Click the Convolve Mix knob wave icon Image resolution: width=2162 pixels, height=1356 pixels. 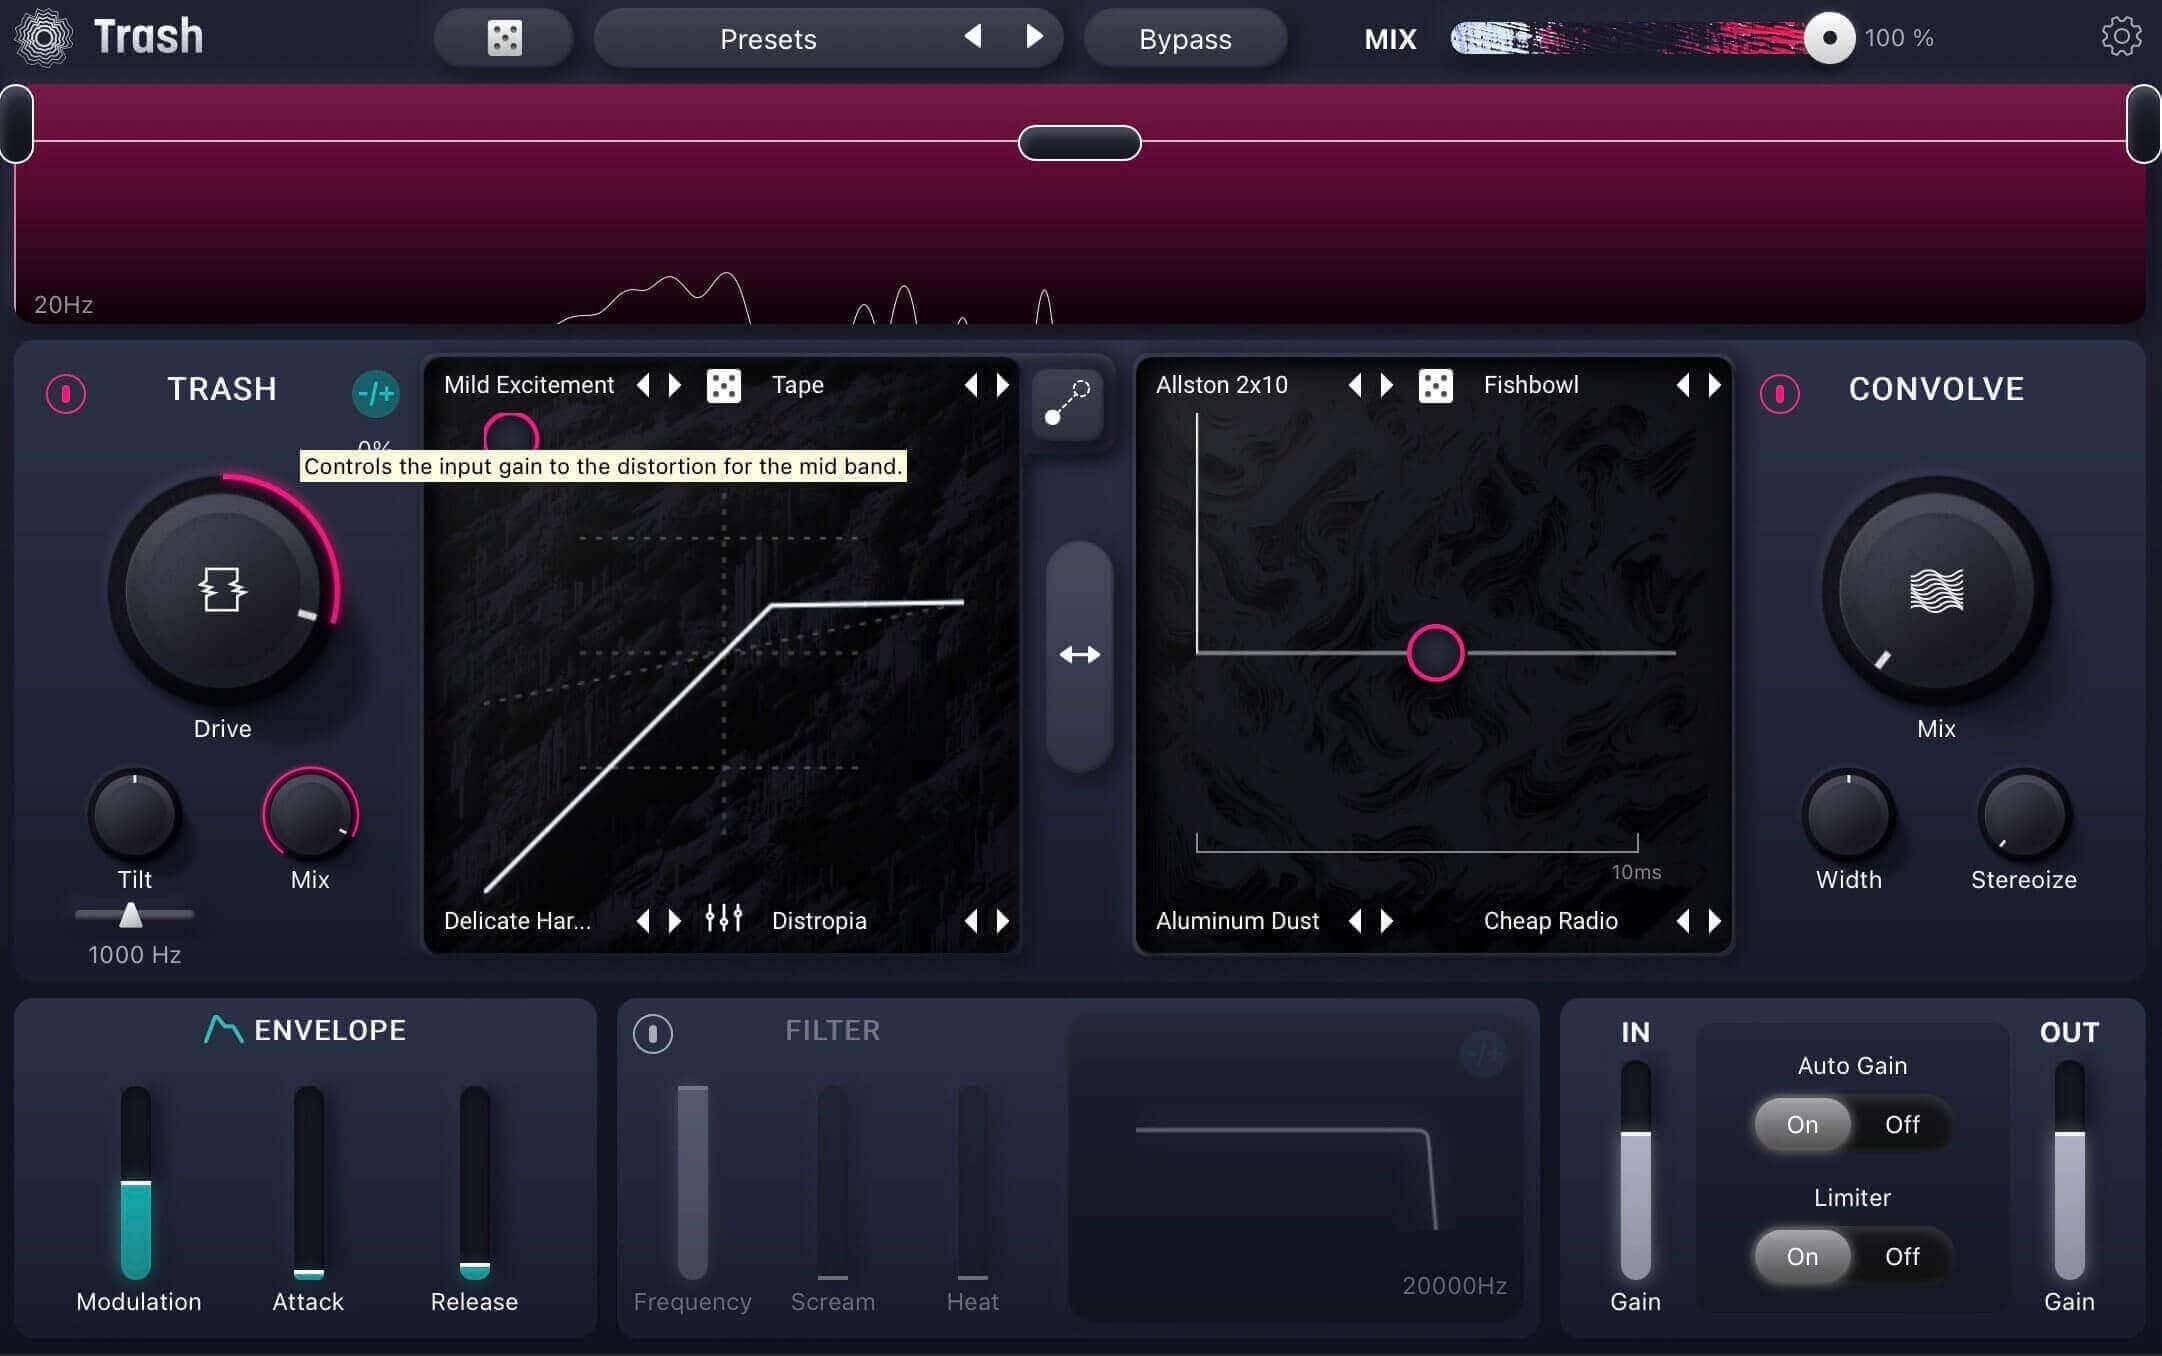(1936, 590)
